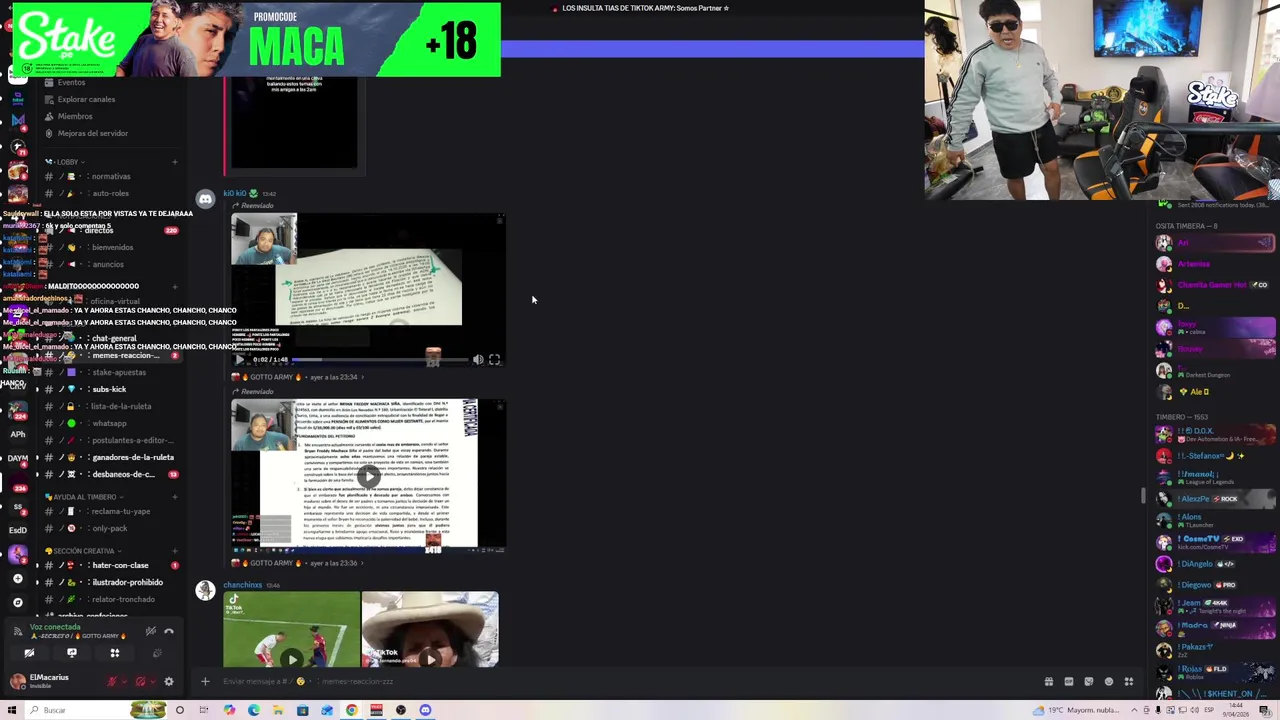Expand microphone input options arrow
Viewport: 1280px width, 720px height.
(x=123, y=682)
